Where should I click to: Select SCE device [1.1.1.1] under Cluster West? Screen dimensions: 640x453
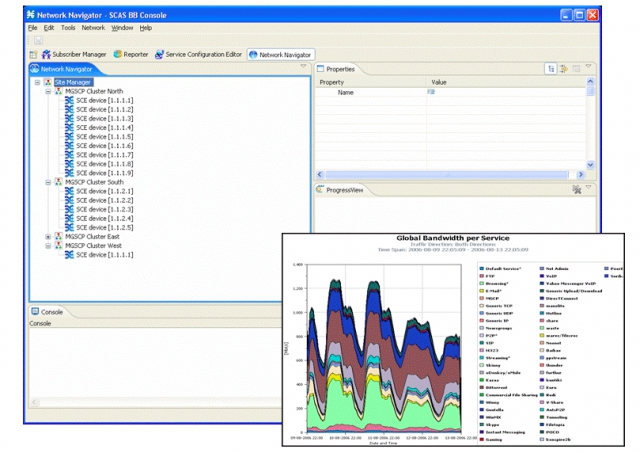pyautogui.click(x=104, y=255)
